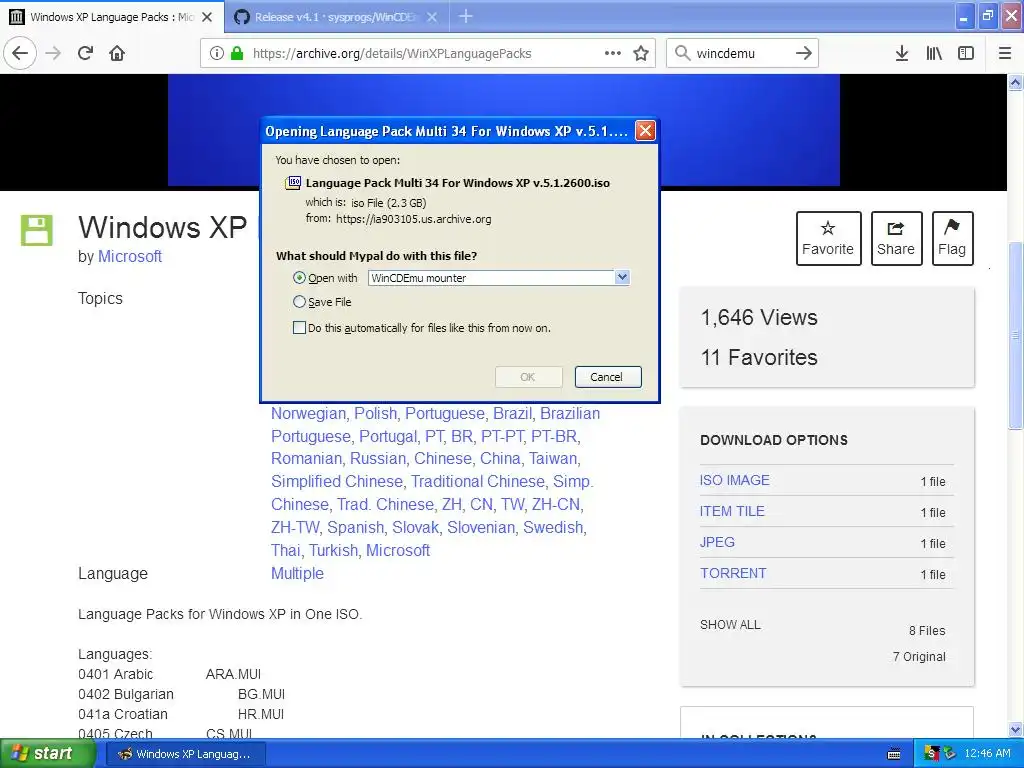Open the Traditional Chinese topic link
Image resolution: width=1024 pixels, height=768 pixels.
pyautogui.click(x=477, y=481)
